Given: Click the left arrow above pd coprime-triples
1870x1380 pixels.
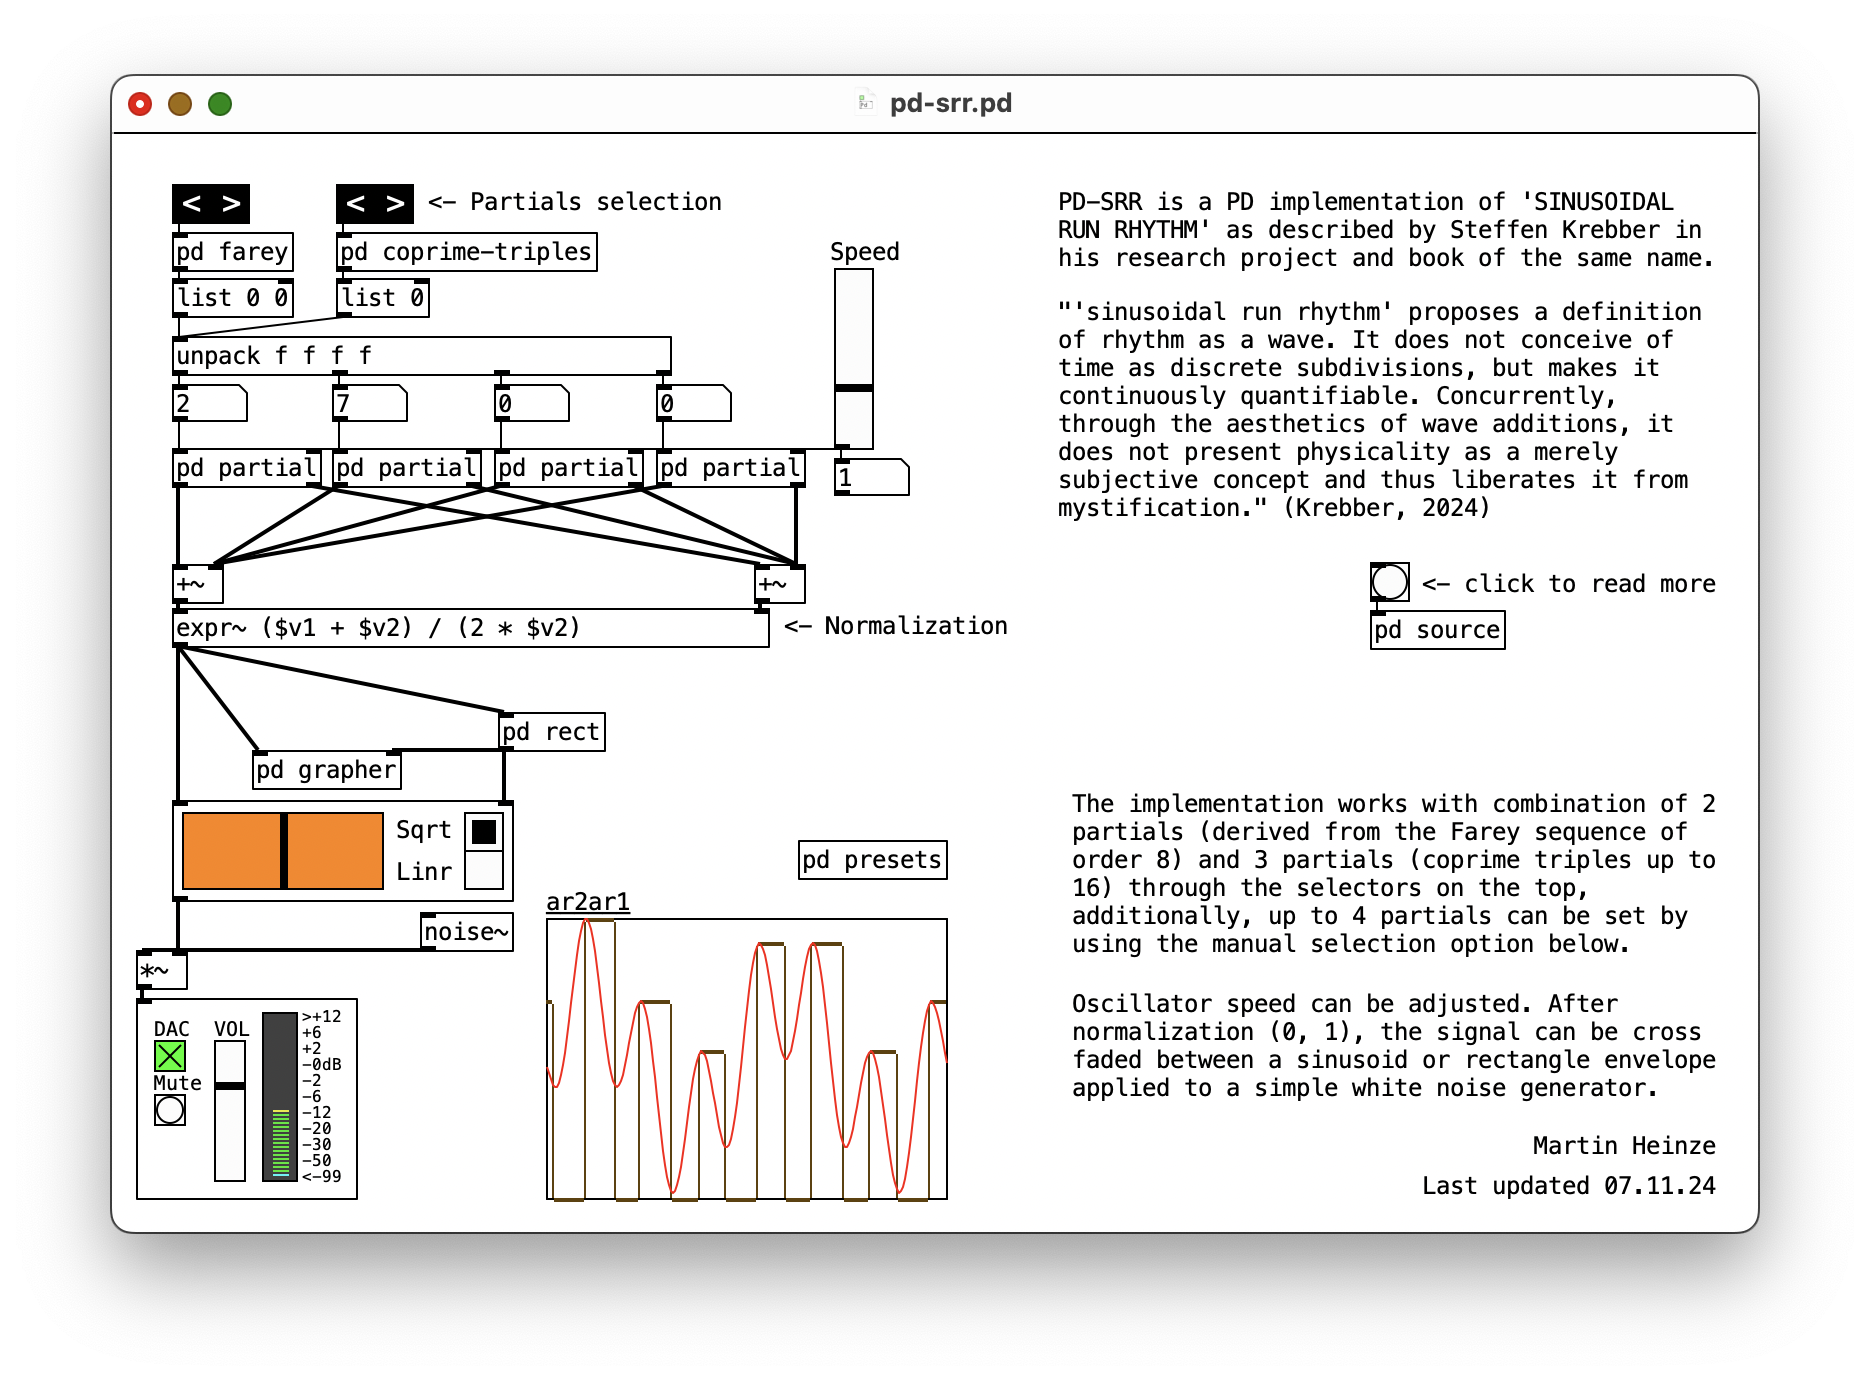Looking at the screenshot, I should pyautogui.click(x=356, y=204).
